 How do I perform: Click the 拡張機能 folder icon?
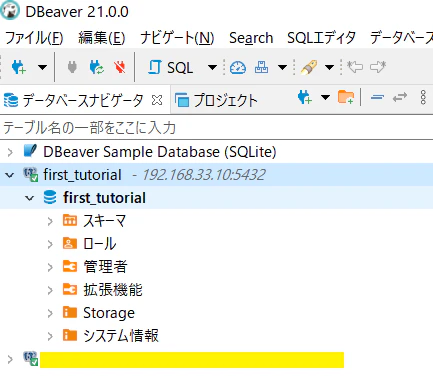click(70, 289)
